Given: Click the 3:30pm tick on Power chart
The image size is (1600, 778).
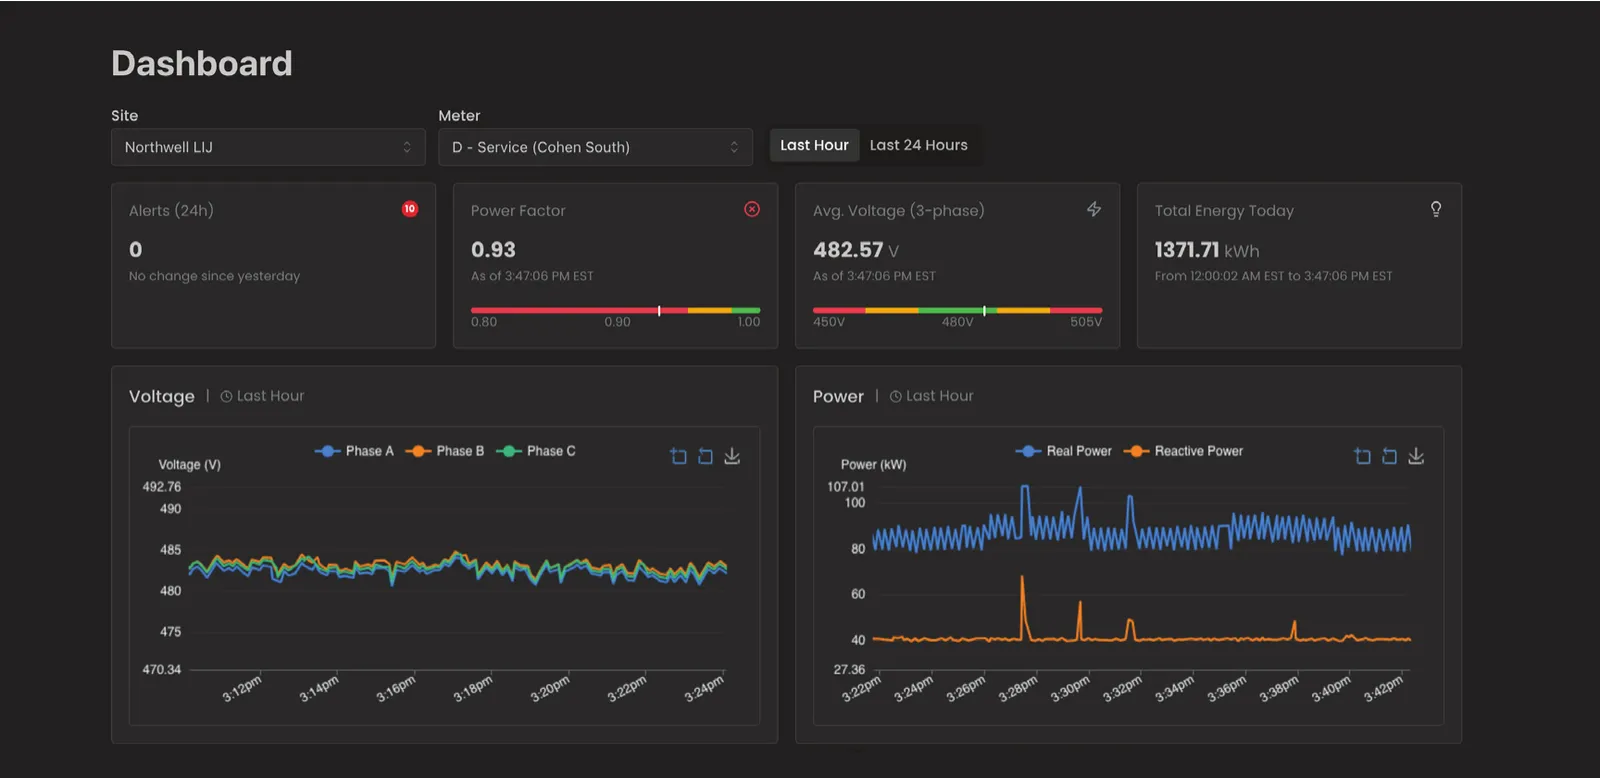Looking at the screenshot, I should click(1071, 689).
